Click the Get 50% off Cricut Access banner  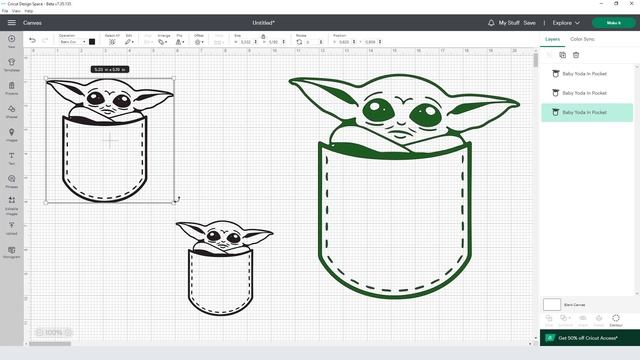click(590, 338)
